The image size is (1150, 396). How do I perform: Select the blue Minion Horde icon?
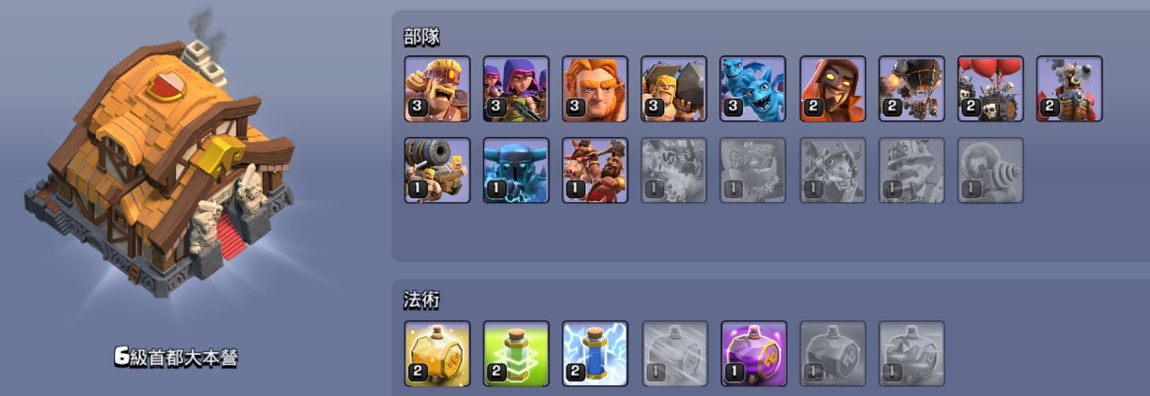point(753,89)
